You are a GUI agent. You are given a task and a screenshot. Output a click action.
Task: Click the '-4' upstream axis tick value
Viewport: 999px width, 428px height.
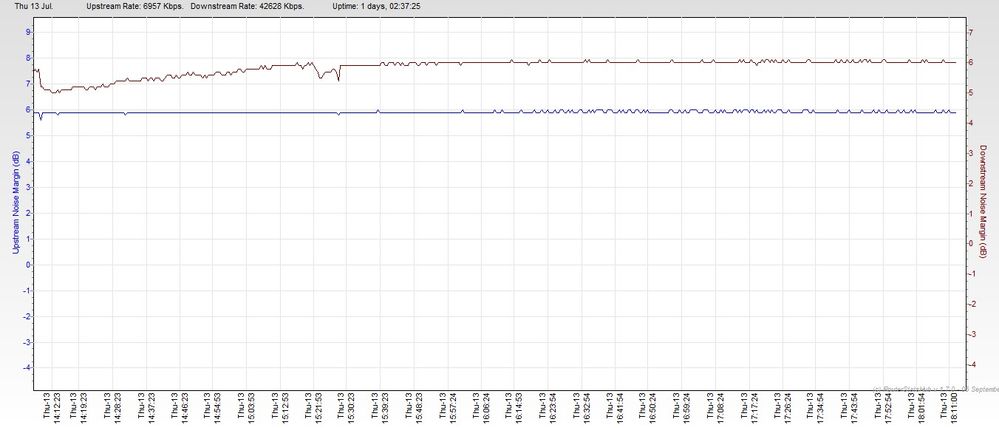coord(27,368)
